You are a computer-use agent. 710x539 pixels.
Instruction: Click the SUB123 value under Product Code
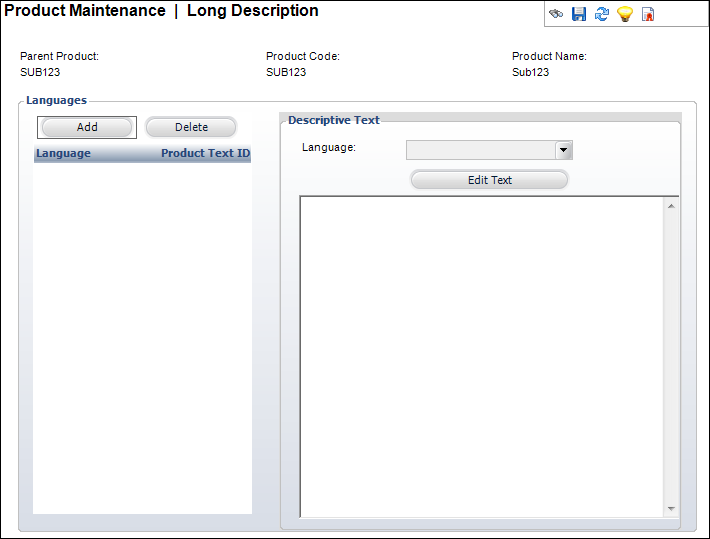286,72
